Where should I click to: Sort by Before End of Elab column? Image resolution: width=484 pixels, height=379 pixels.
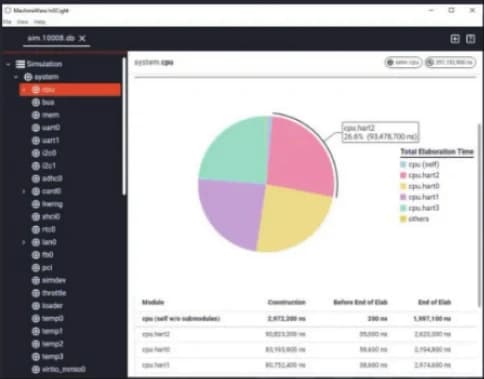tap(360, 302)
